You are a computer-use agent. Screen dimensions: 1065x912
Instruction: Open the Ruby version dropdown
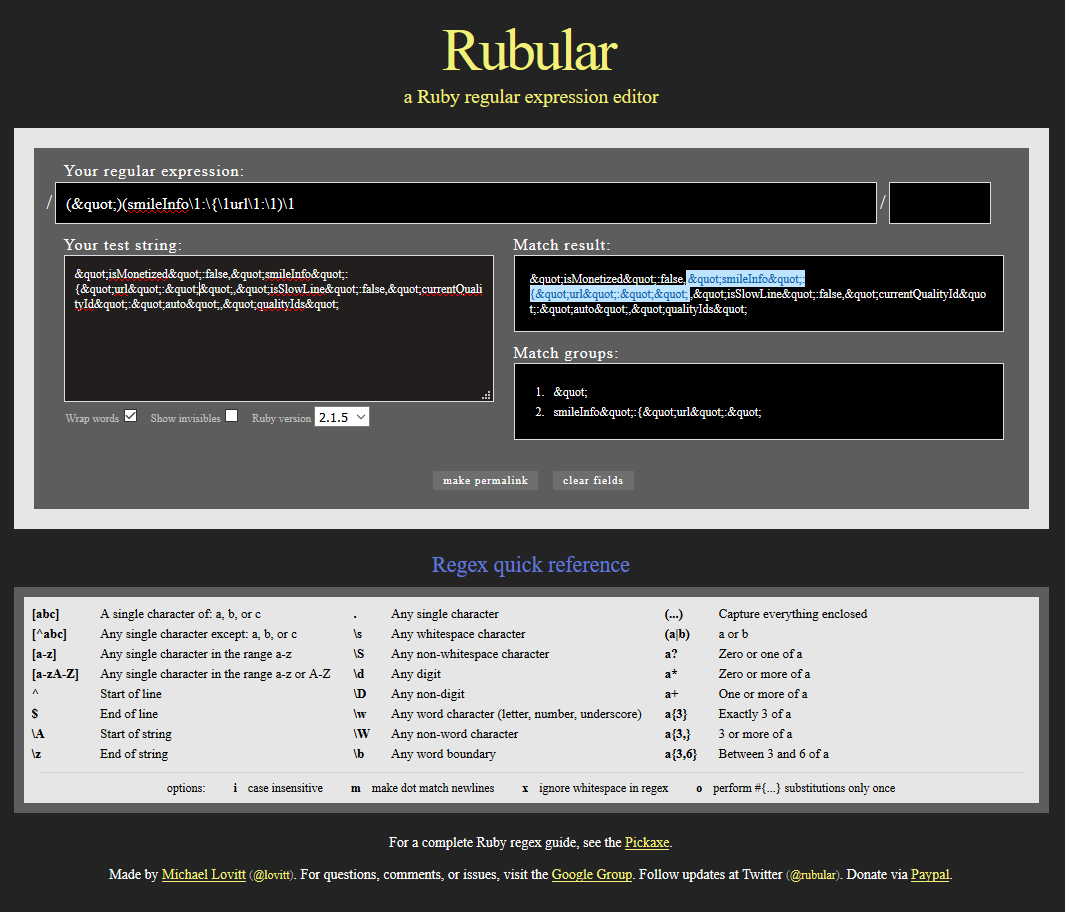tap(342, 417)
